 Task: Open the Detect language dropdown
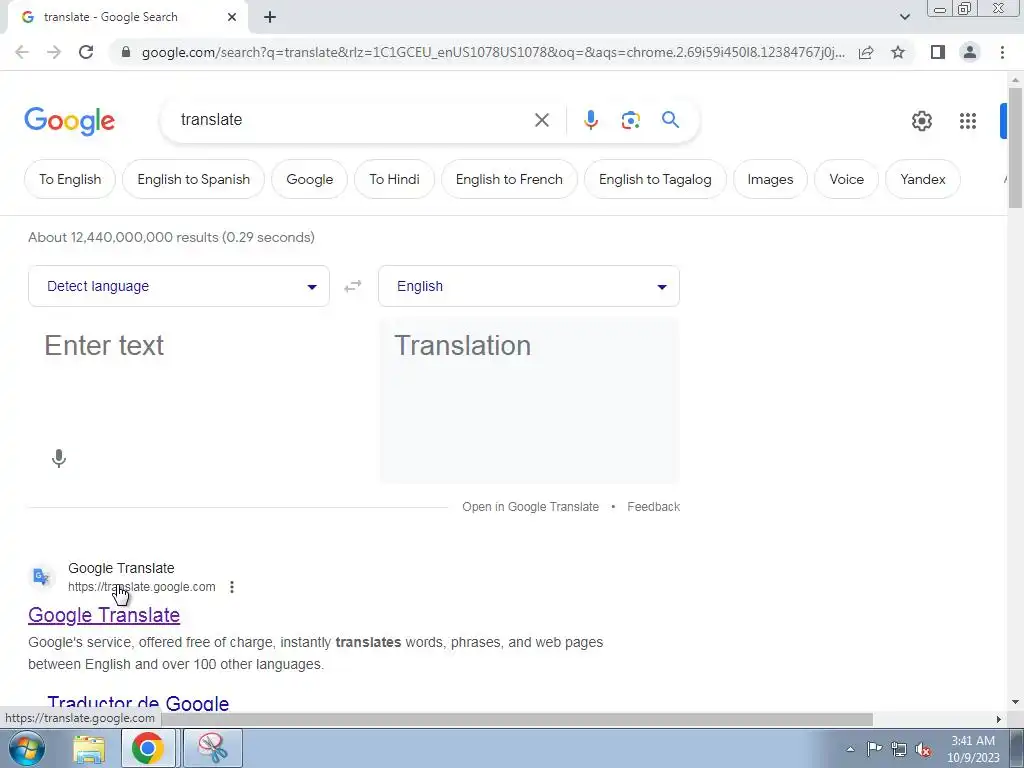click(x=179, y=286)
